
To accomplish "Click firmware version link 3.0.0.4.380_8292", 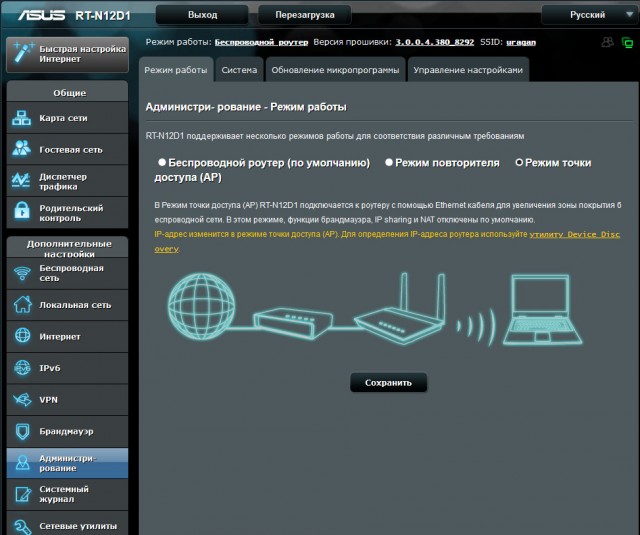I will click(435, 42).
